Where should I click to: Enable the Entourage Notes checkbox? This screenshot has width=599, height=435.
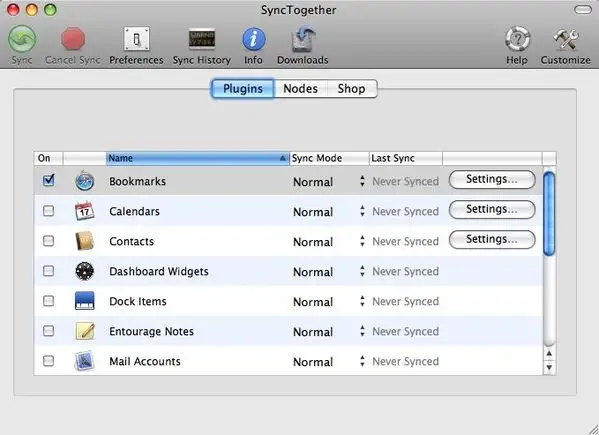pos(49,331)
